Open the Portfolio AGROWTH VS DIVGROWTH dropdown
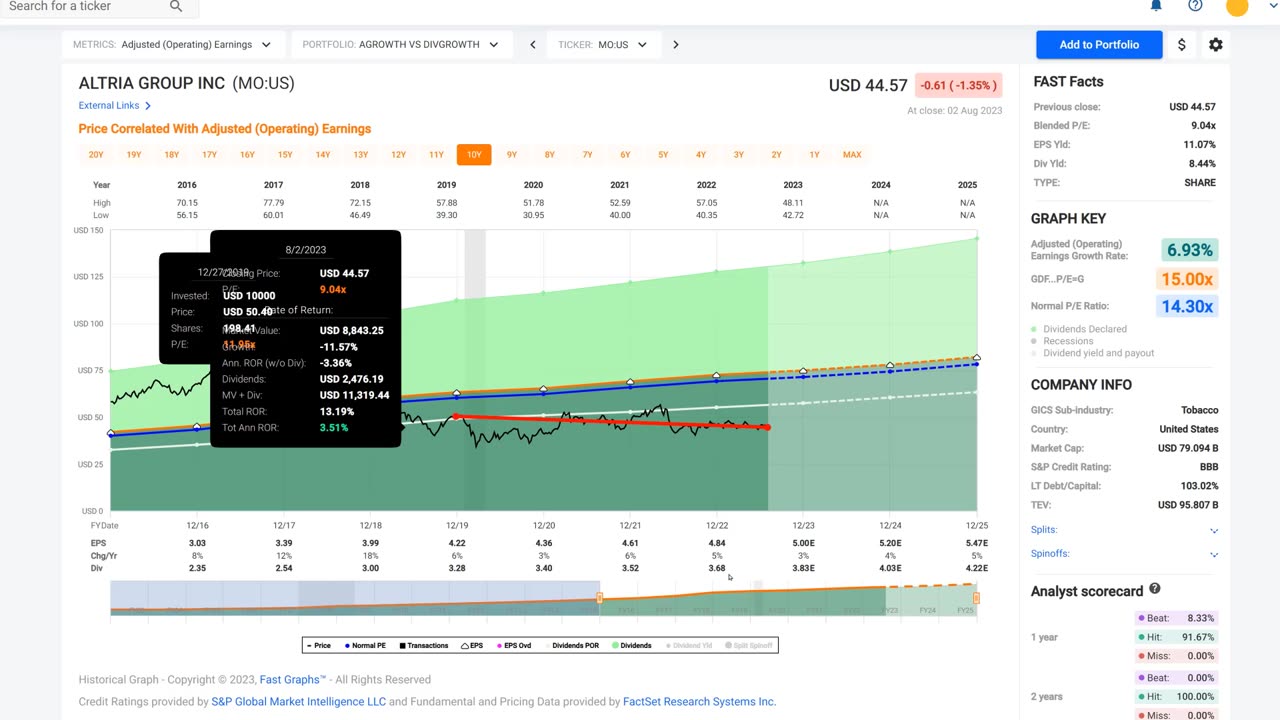Viewport: 1280px width, 720px height. pyautogui.click(x=402, y=45)
